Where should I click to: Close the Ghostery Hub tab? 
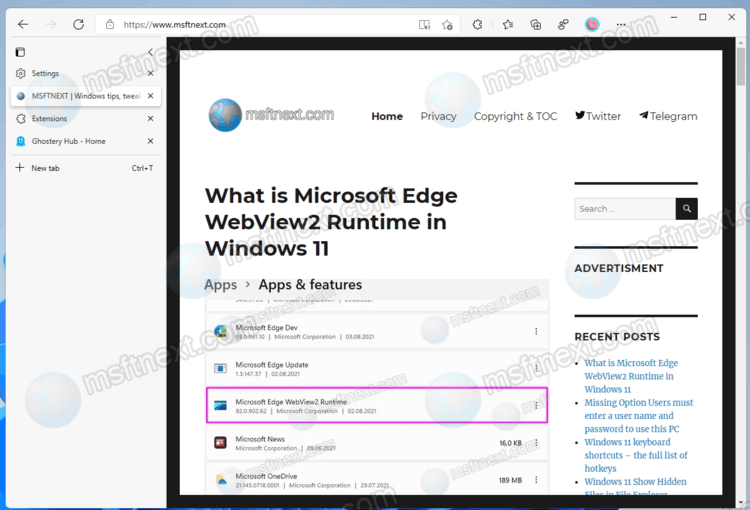click(x=150, y=141)
